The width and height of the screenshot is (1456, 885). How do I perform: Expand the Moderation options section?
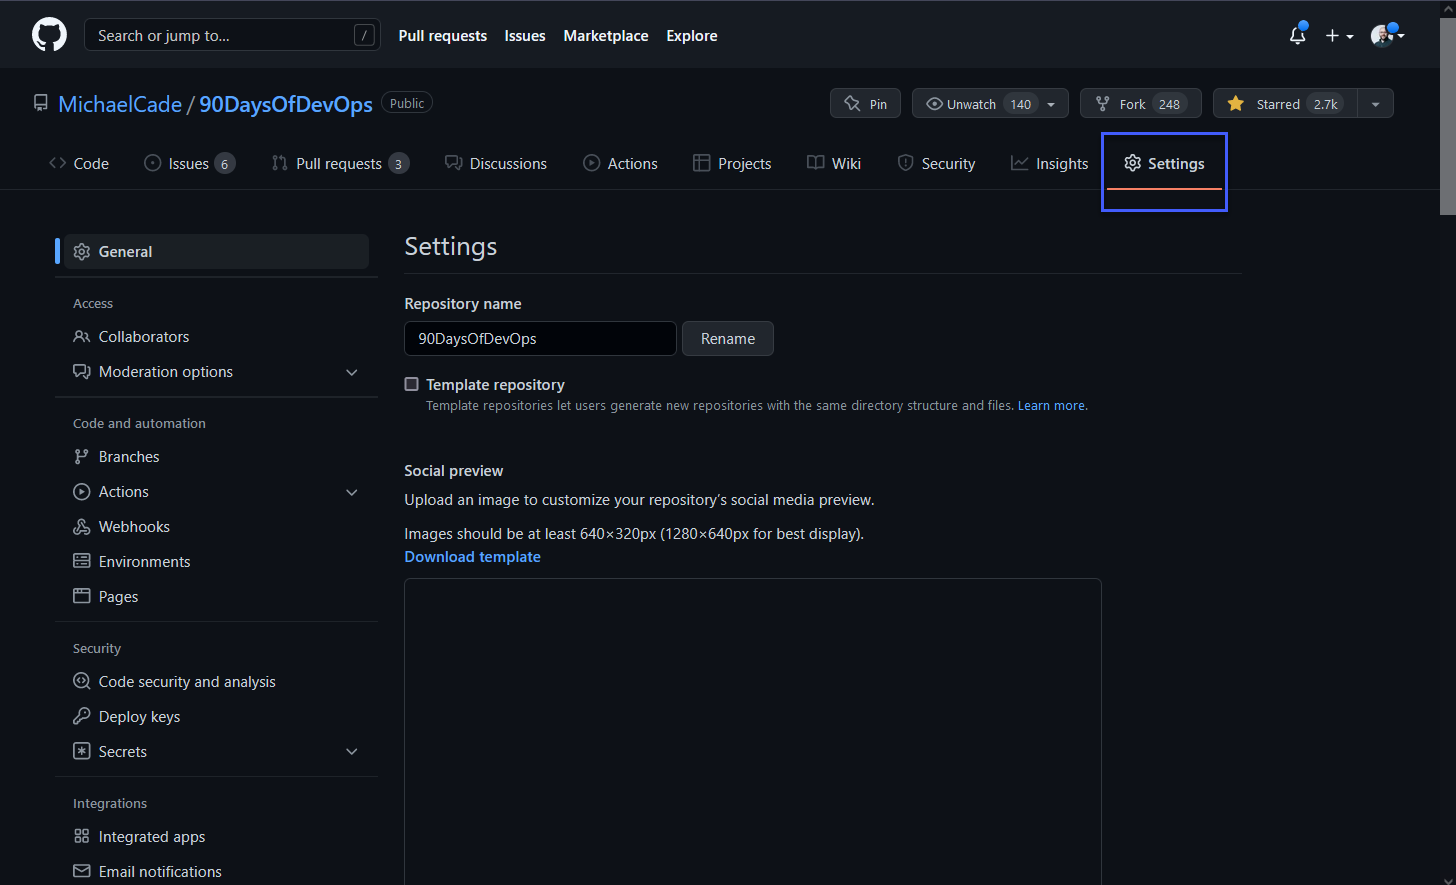[352, 371]
